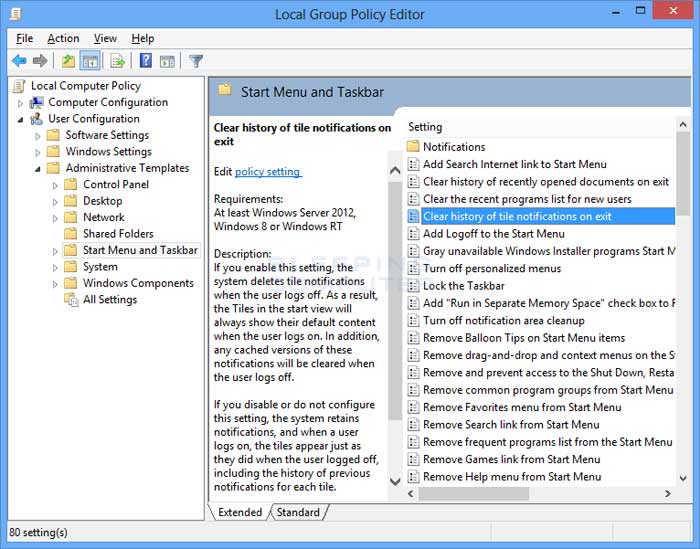Expand the System tree node
Image resolution: width=700 pixels, height=549 pixels.
pos(55,267)
